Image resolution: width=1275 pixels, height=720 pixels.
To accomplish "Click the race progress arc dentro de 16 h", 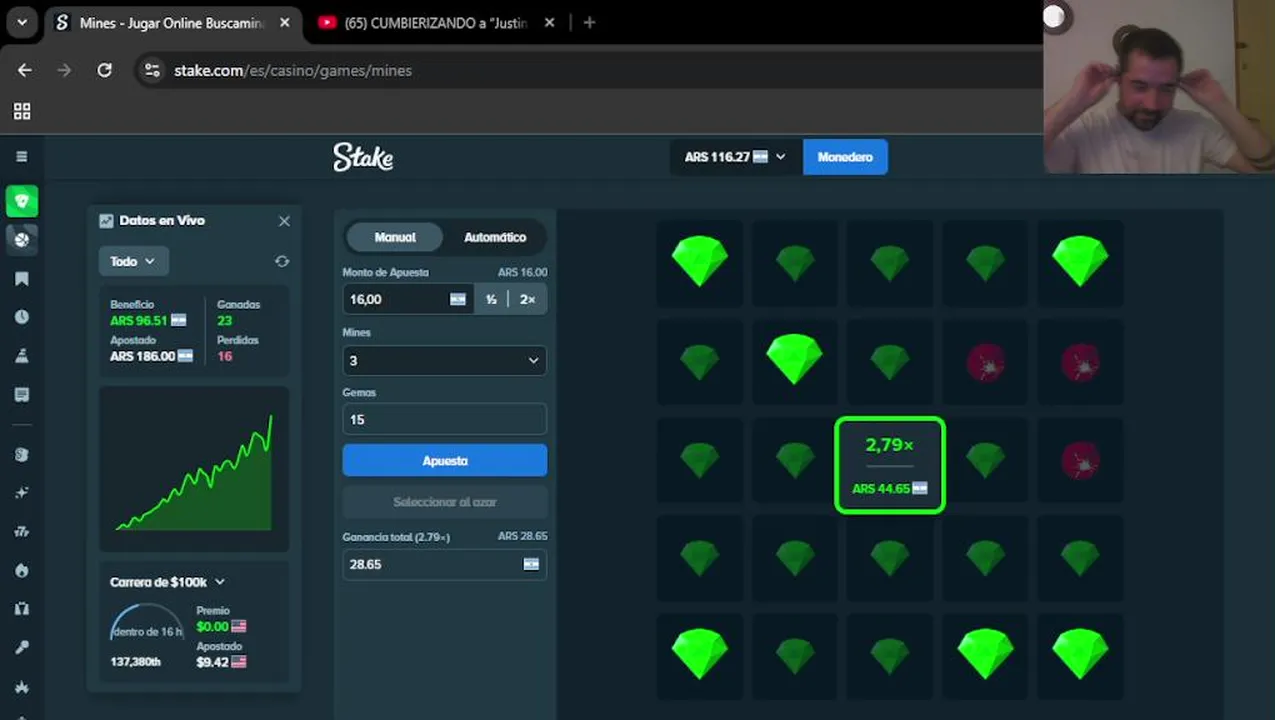I will 147,623.
